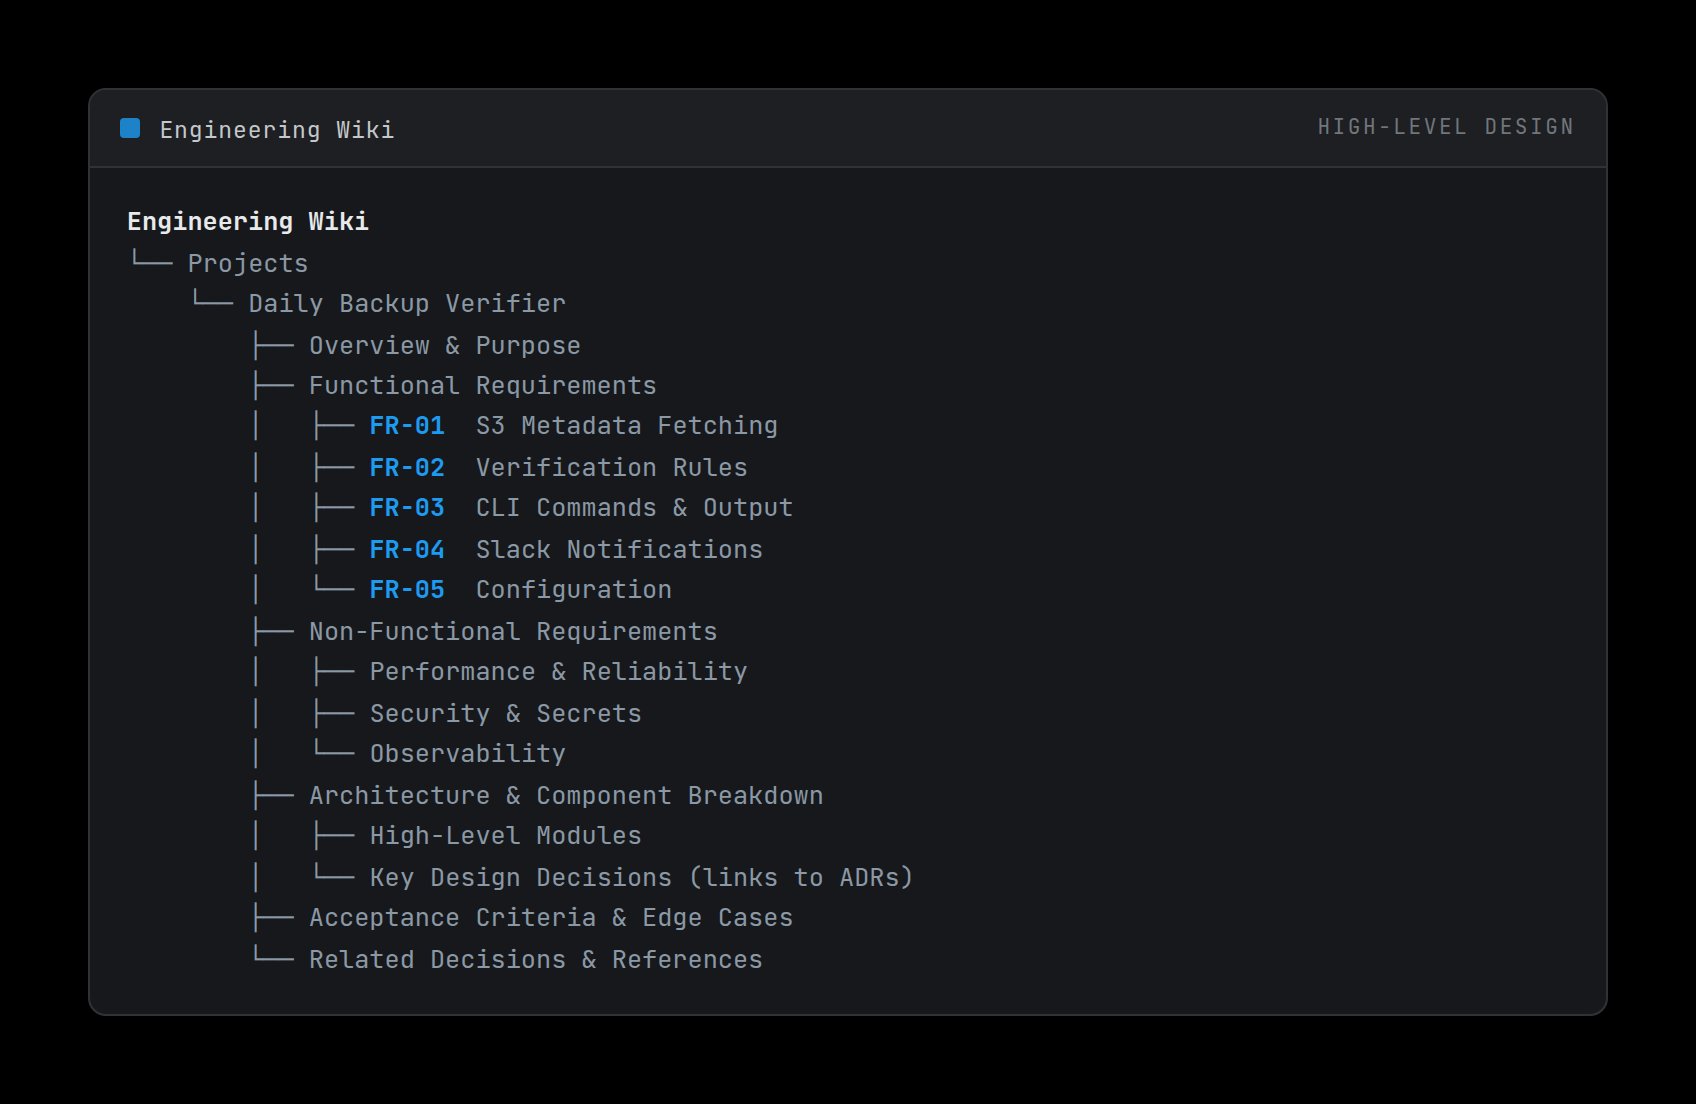
Task: Select Acceptance Criteria & Edge Cases
Action: (x=551, y=918)
